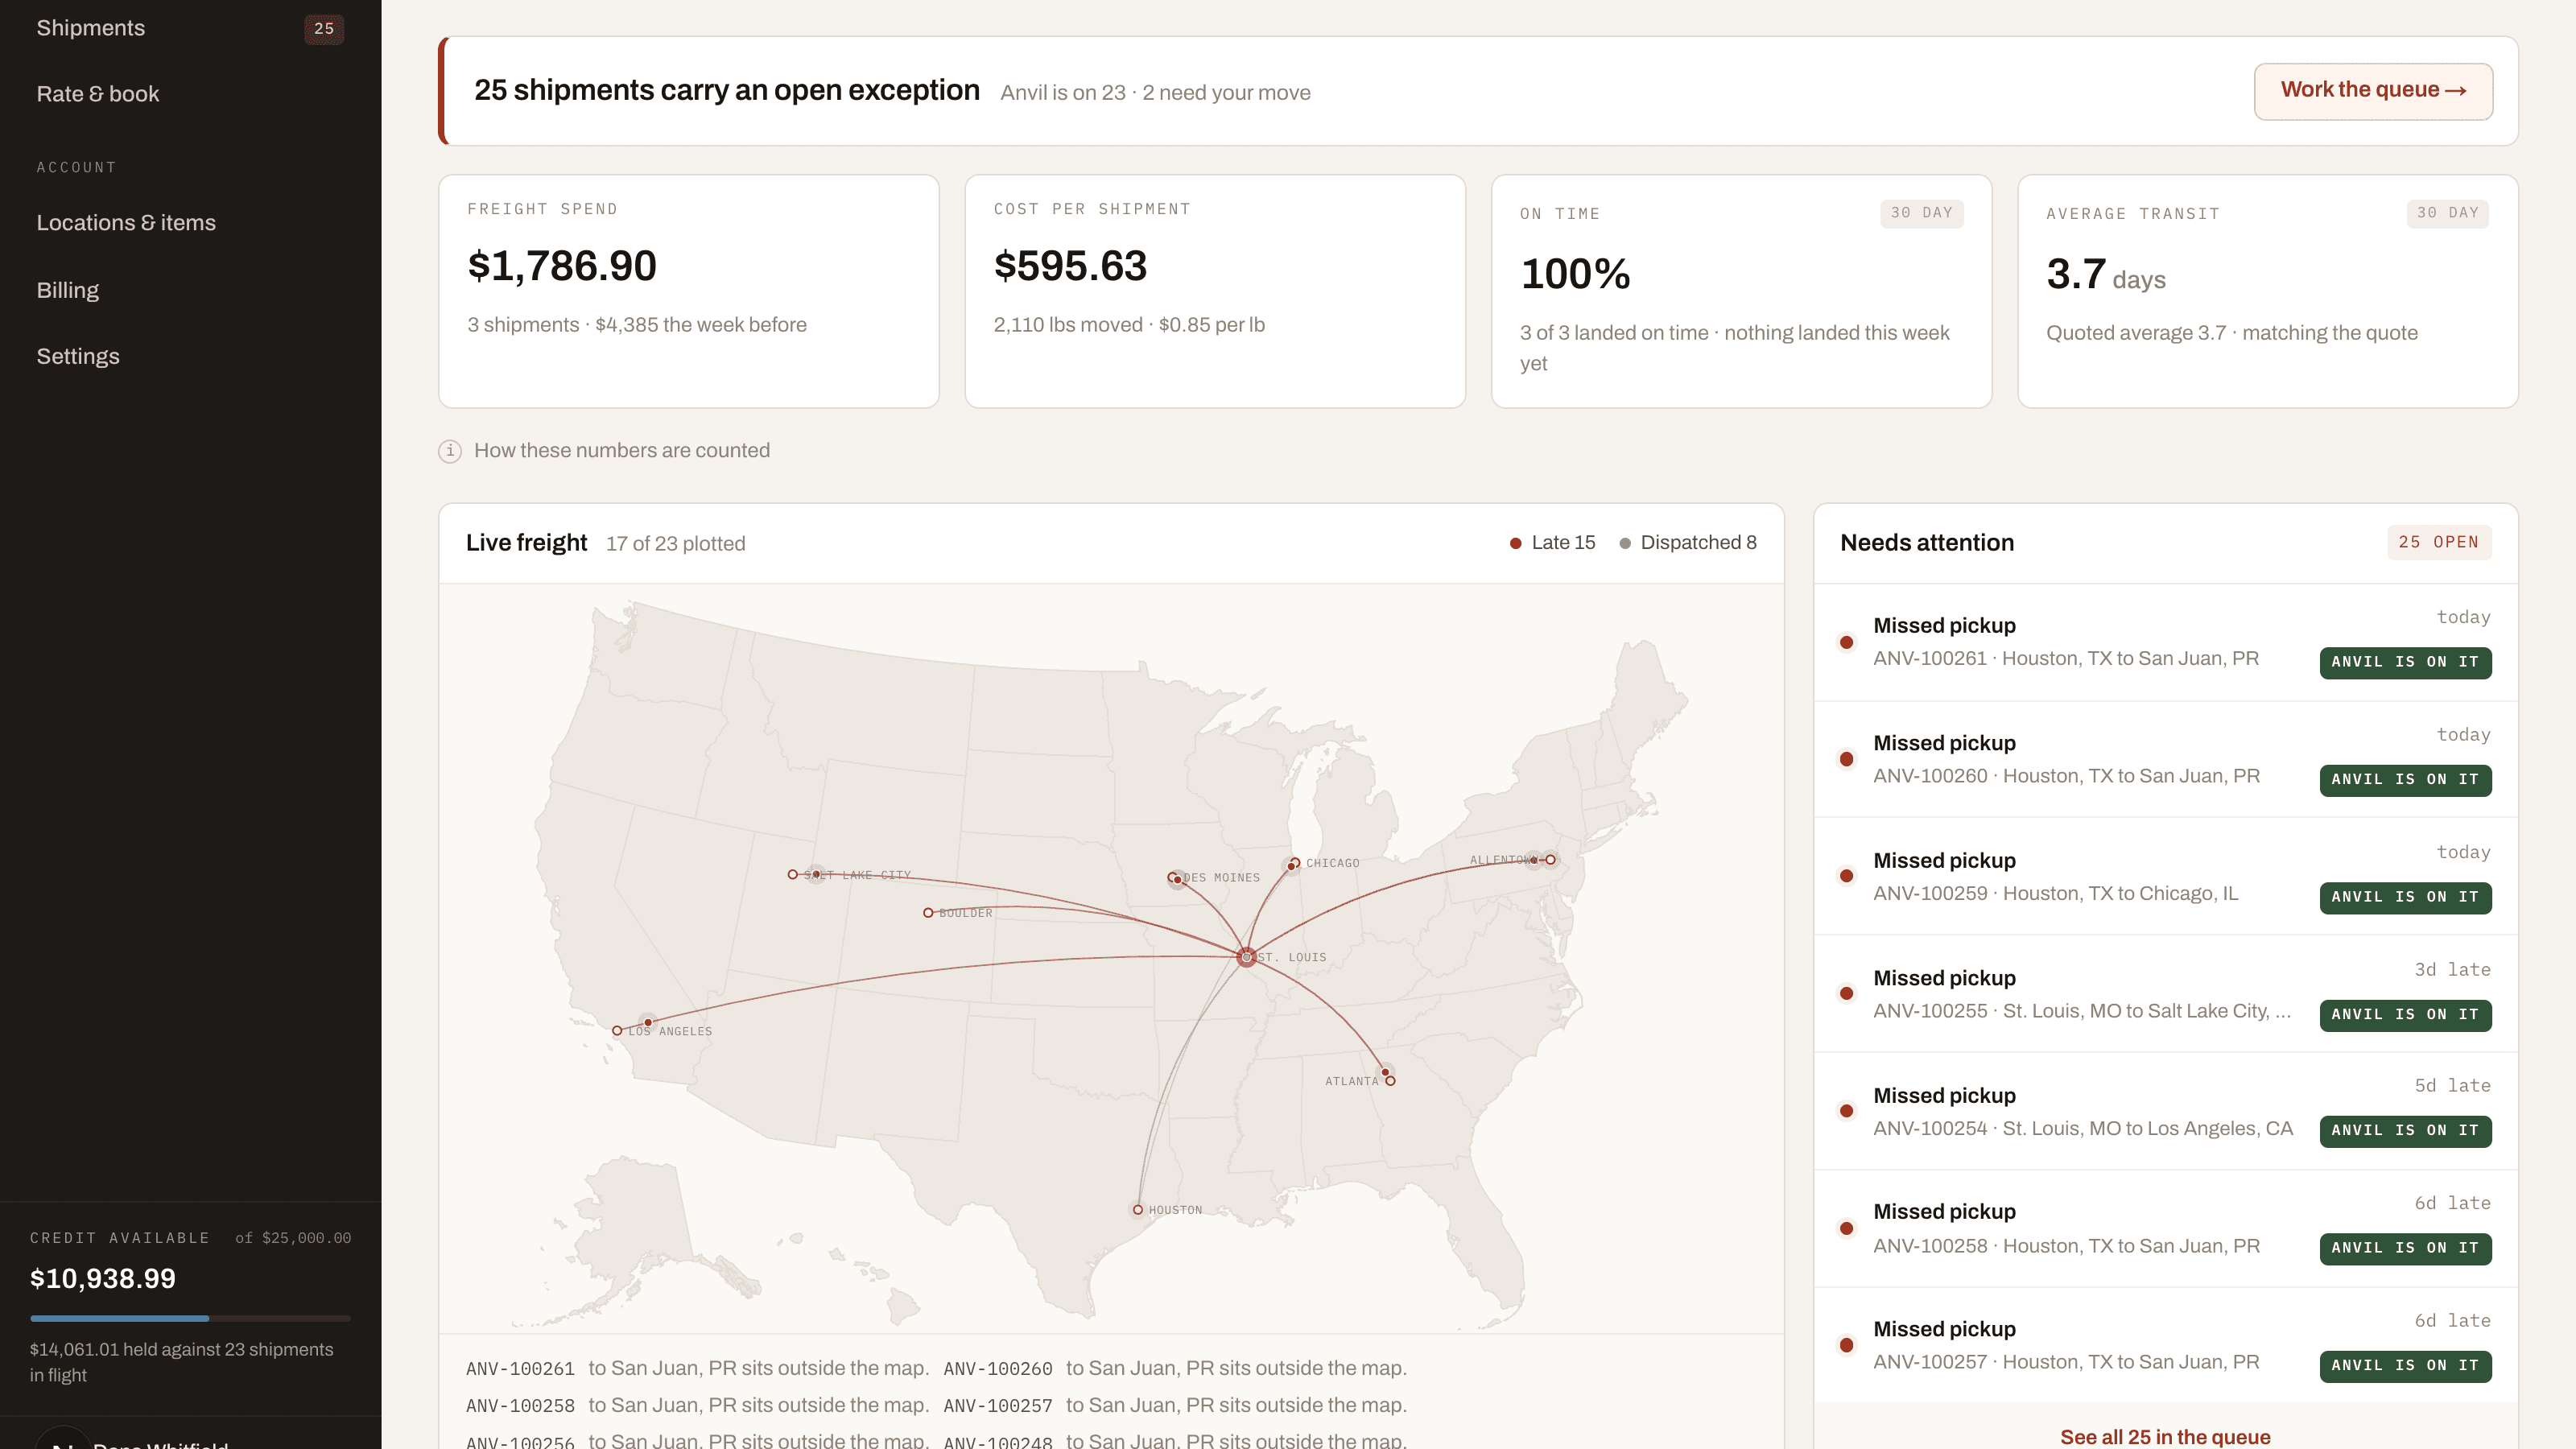Click the Houston marker on the map
This screenshot has height=1449, width=2576.
pyautogui.click(x=1138, y=1210)
